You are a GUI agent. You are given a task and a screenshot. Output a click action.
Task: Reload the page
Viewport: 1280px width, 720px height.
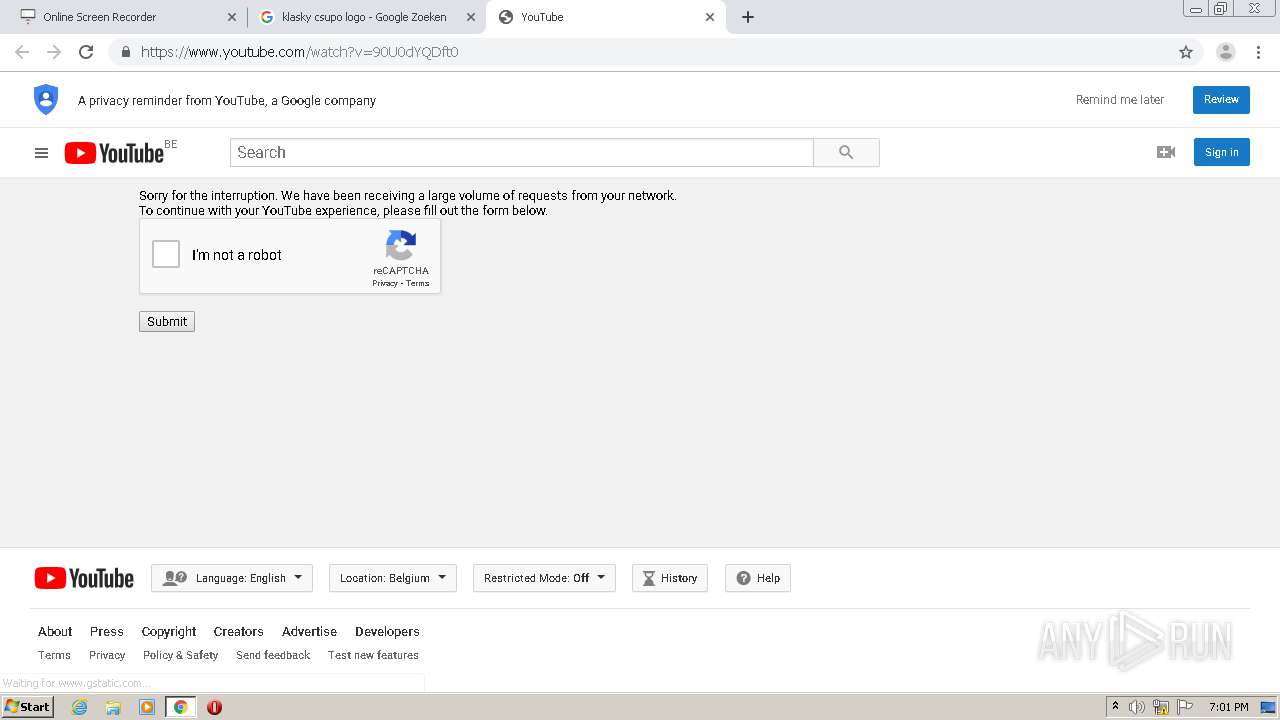click(x=86, y=52)
